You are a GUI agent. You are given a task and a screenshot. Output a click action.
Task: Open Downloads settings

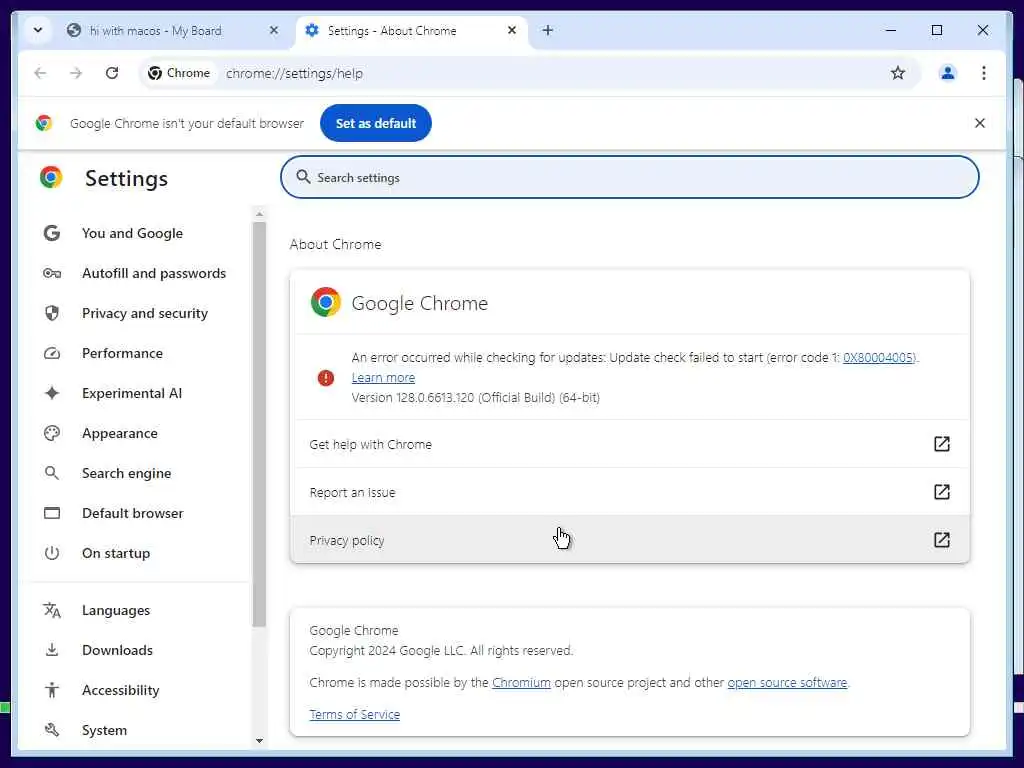117,650
